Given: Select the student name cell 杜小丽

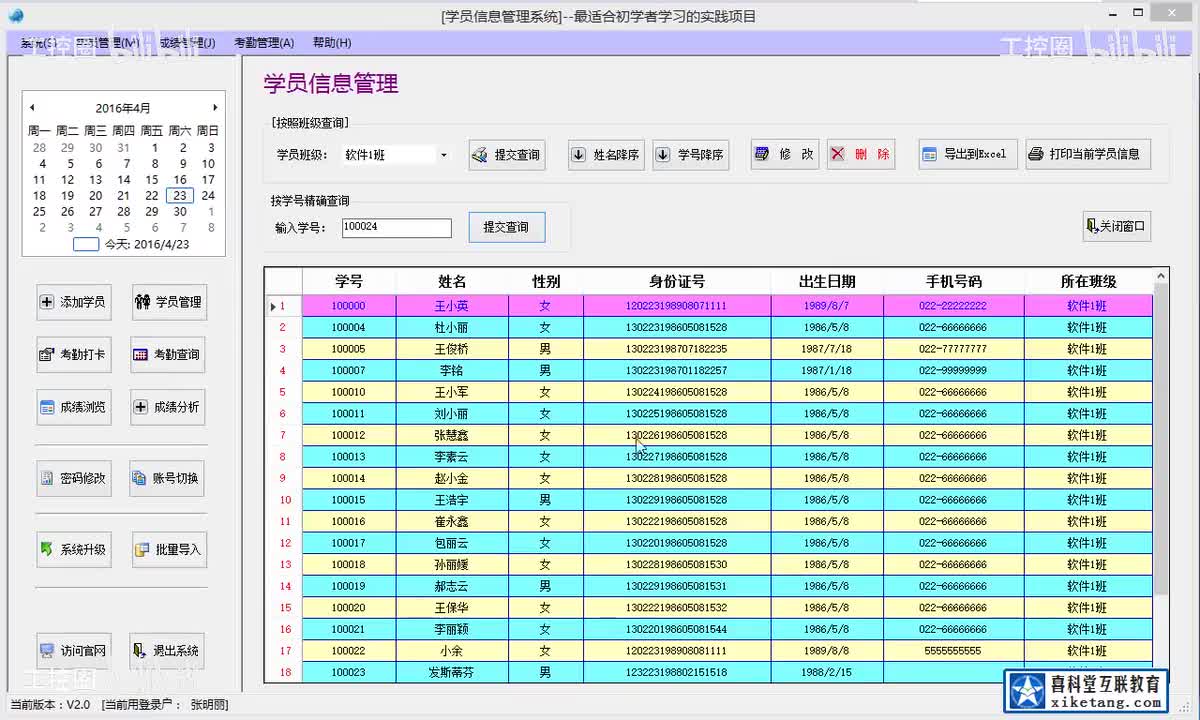Looking at the screenshot, I should click(x=452, y=328).
